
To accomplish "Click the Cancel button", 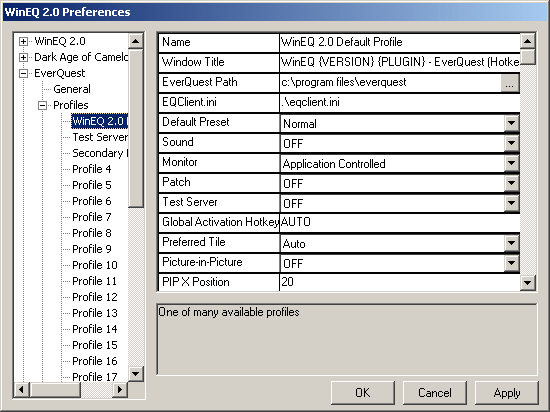I will pyautogui.click(x=435, y=393).
